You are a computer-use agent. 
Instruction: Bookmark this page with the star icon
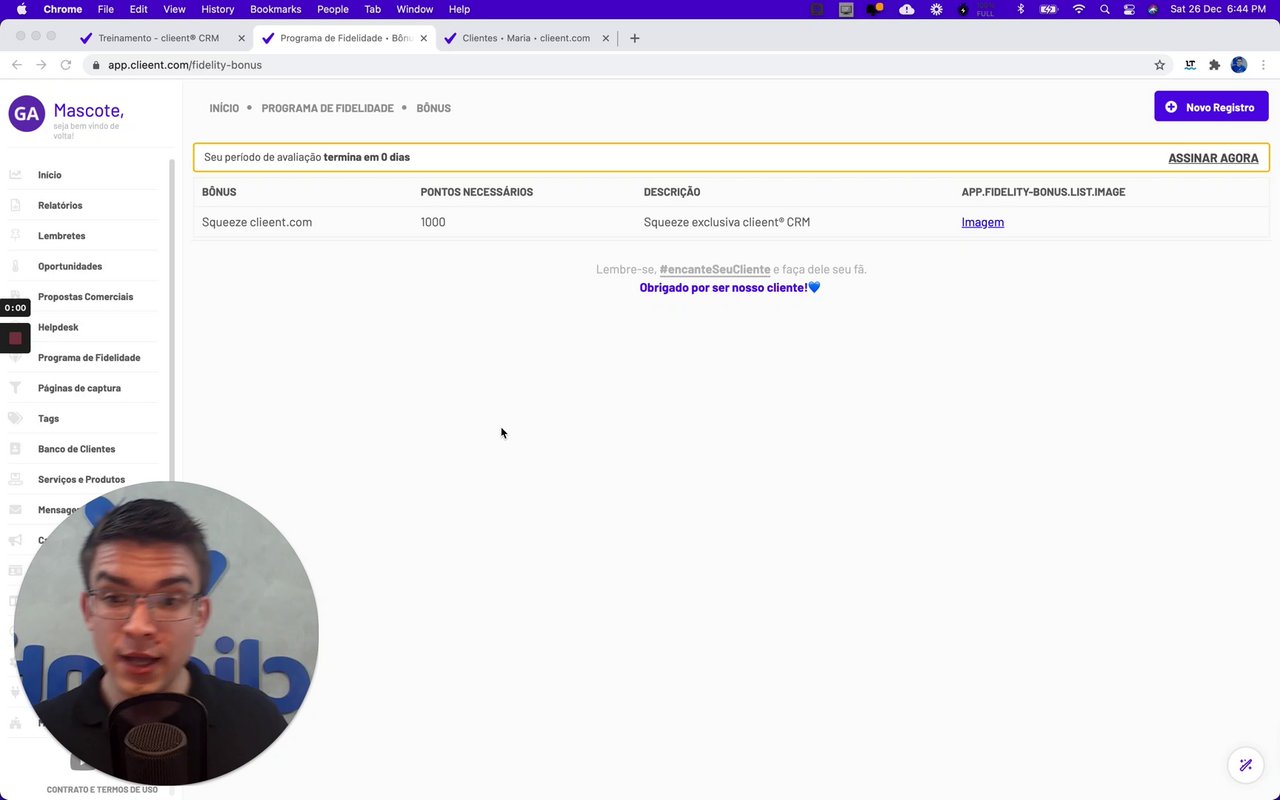click(1160, 65)
